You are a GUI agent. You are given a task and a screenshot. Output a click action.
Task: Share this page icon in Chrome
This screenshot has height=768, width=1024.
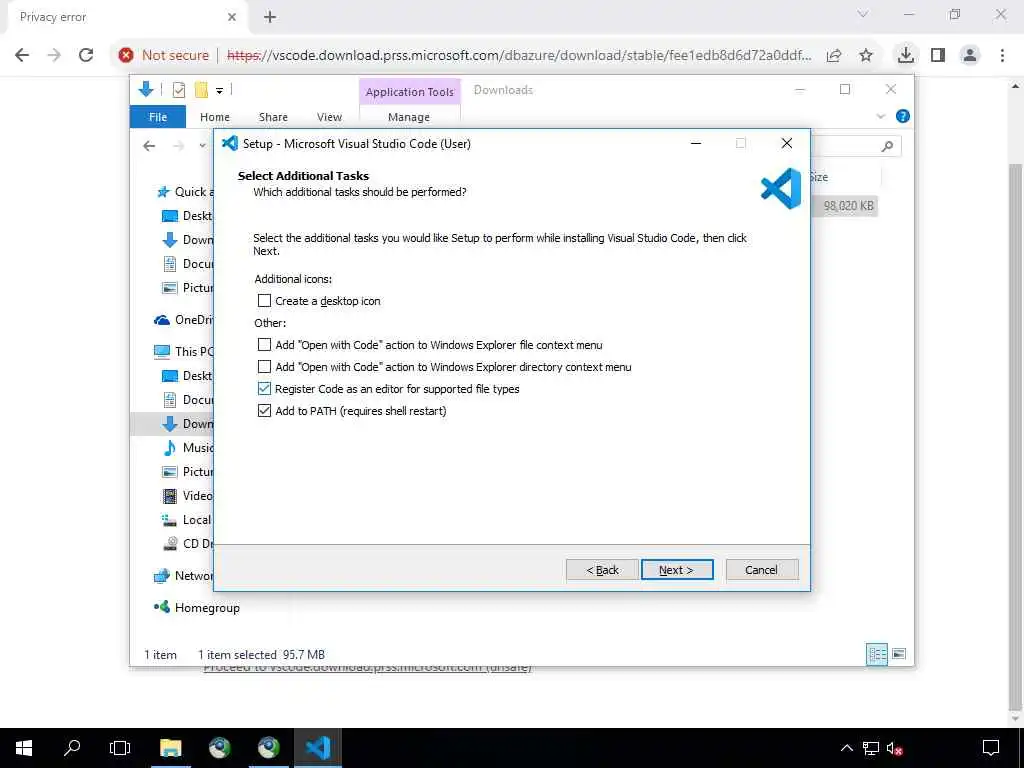834,56
